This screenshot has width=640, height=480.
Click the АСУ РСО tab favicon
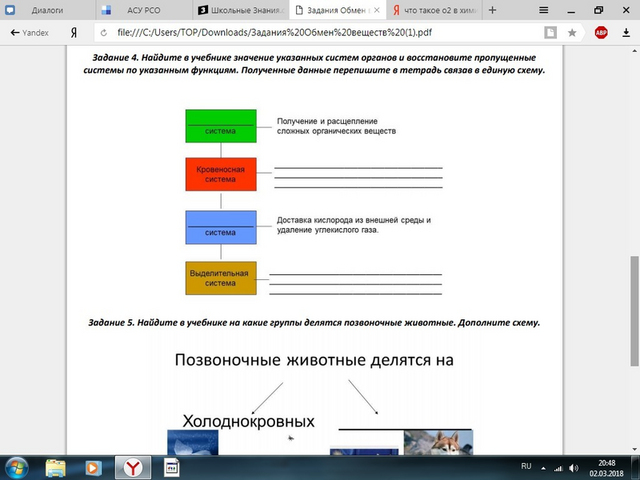point(107,10)
